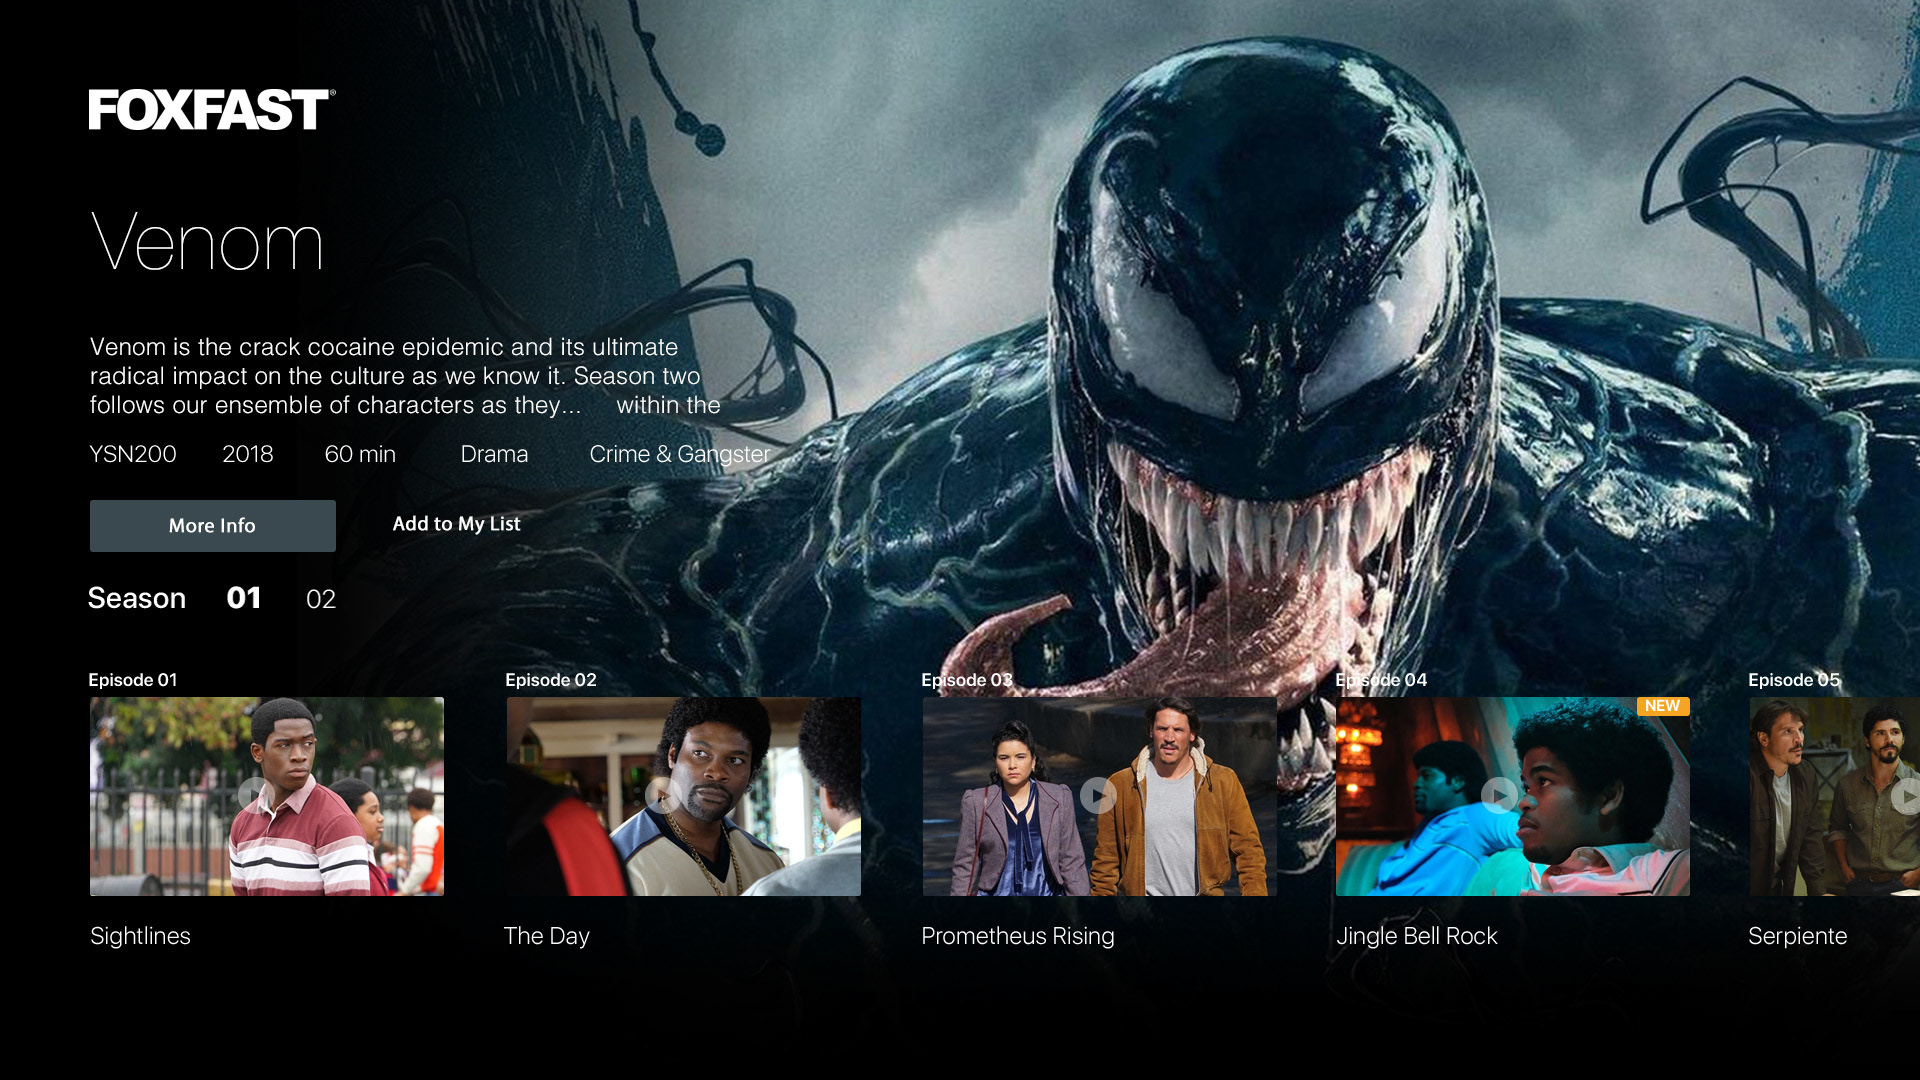The width and height of the screenshot is (1920, 1080).
Task: Play Episode 04 Jingle Bell Rock play icon
Action: click(x=1499, y=796)
